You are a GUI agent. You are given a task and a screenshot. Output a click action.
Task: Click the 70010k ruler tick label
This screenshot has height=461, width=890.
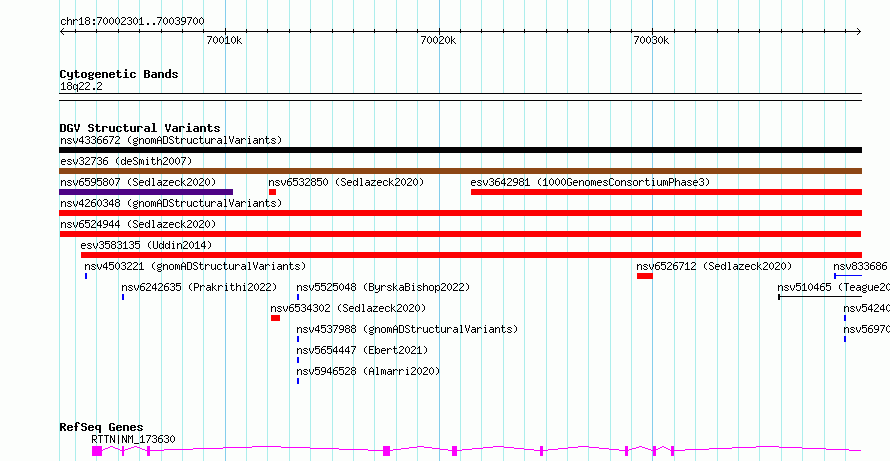point(224,40)
